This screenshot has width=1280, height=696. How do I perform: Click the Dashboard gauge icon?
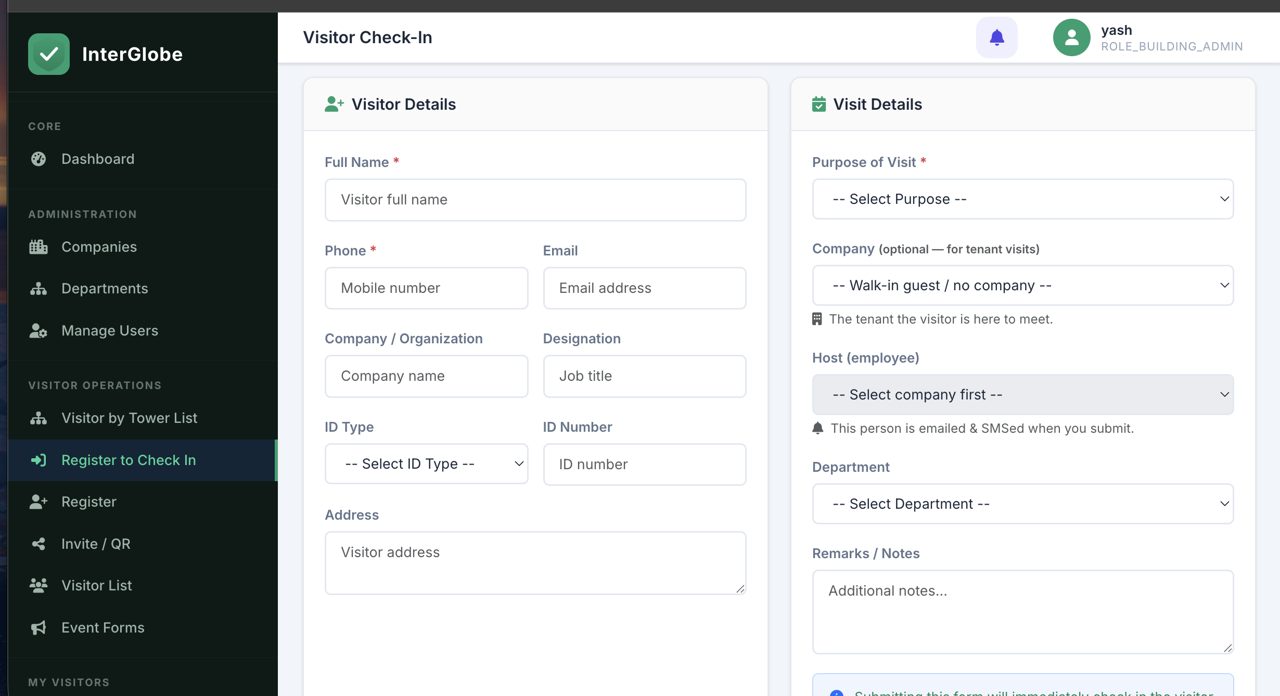39,159
